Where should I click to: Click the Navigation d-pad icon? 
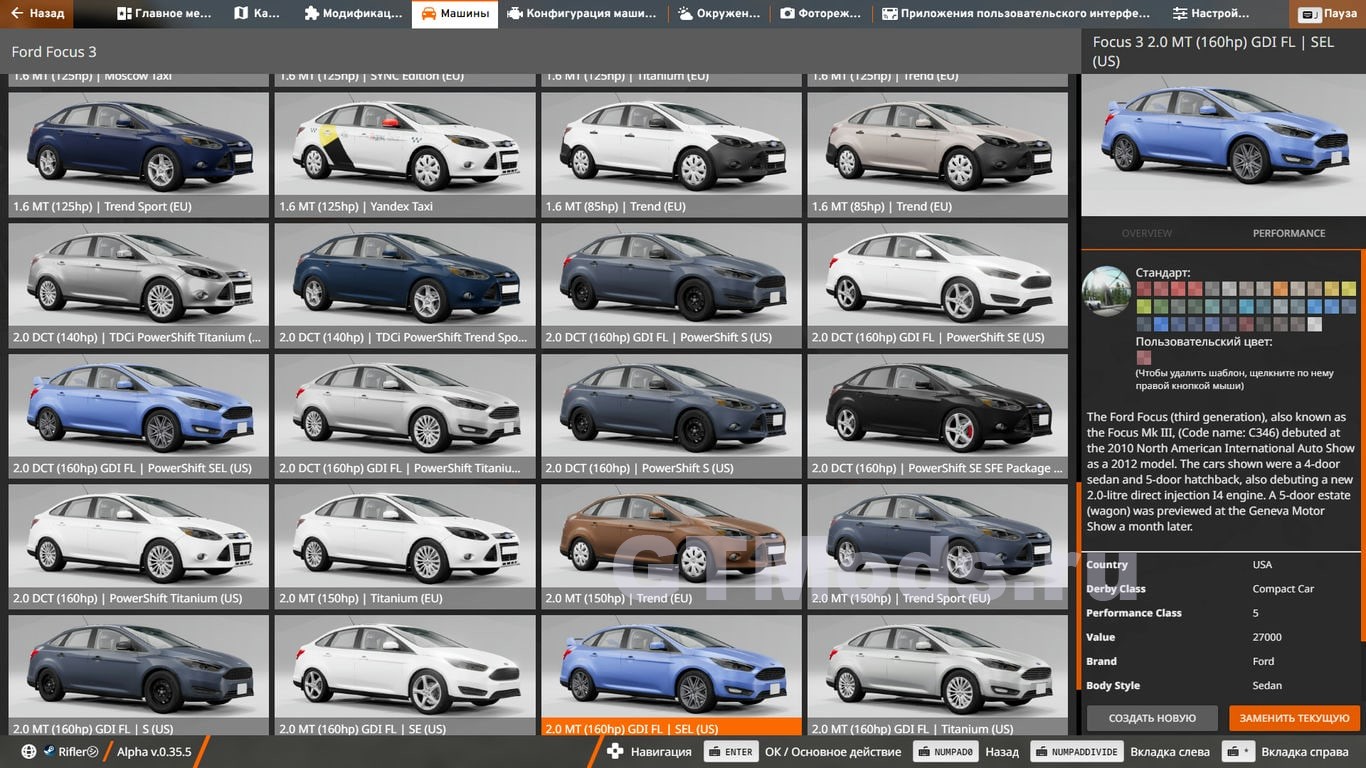[x=615, y=751]
